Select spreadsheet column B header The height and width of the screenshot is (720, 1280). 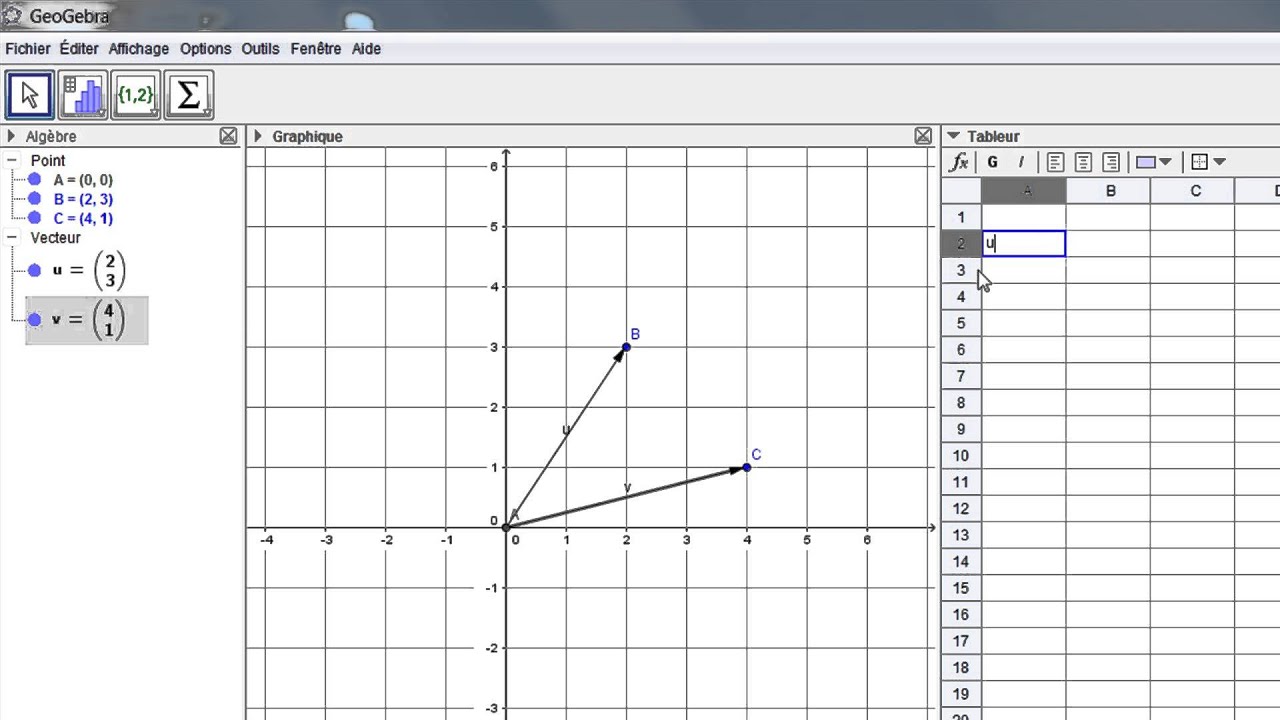[1109, 191]
